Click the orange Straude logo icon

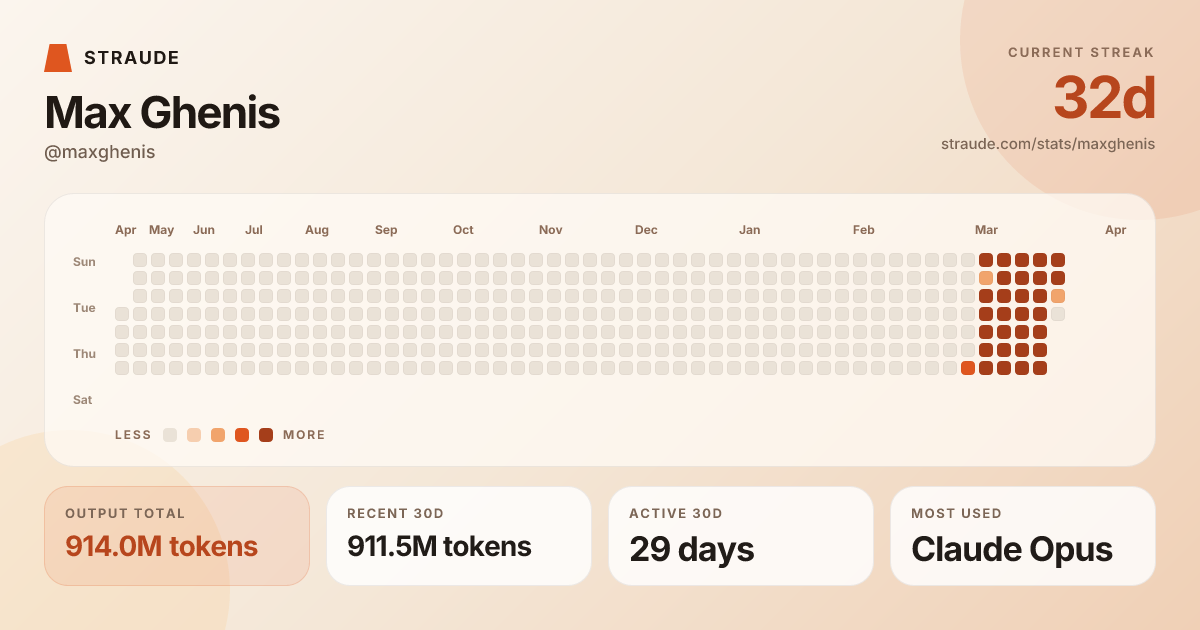pyautogui.click(x=58, y=58)
